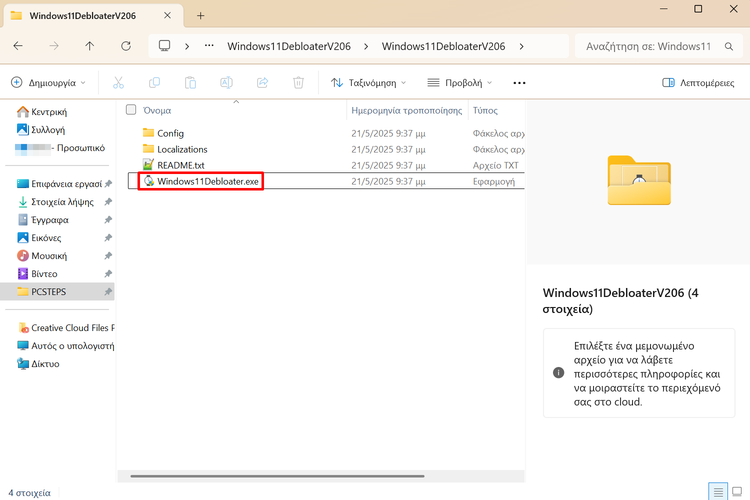Click first Windows11DebloaterV206 breadcrumb

[x=289, y=46]
